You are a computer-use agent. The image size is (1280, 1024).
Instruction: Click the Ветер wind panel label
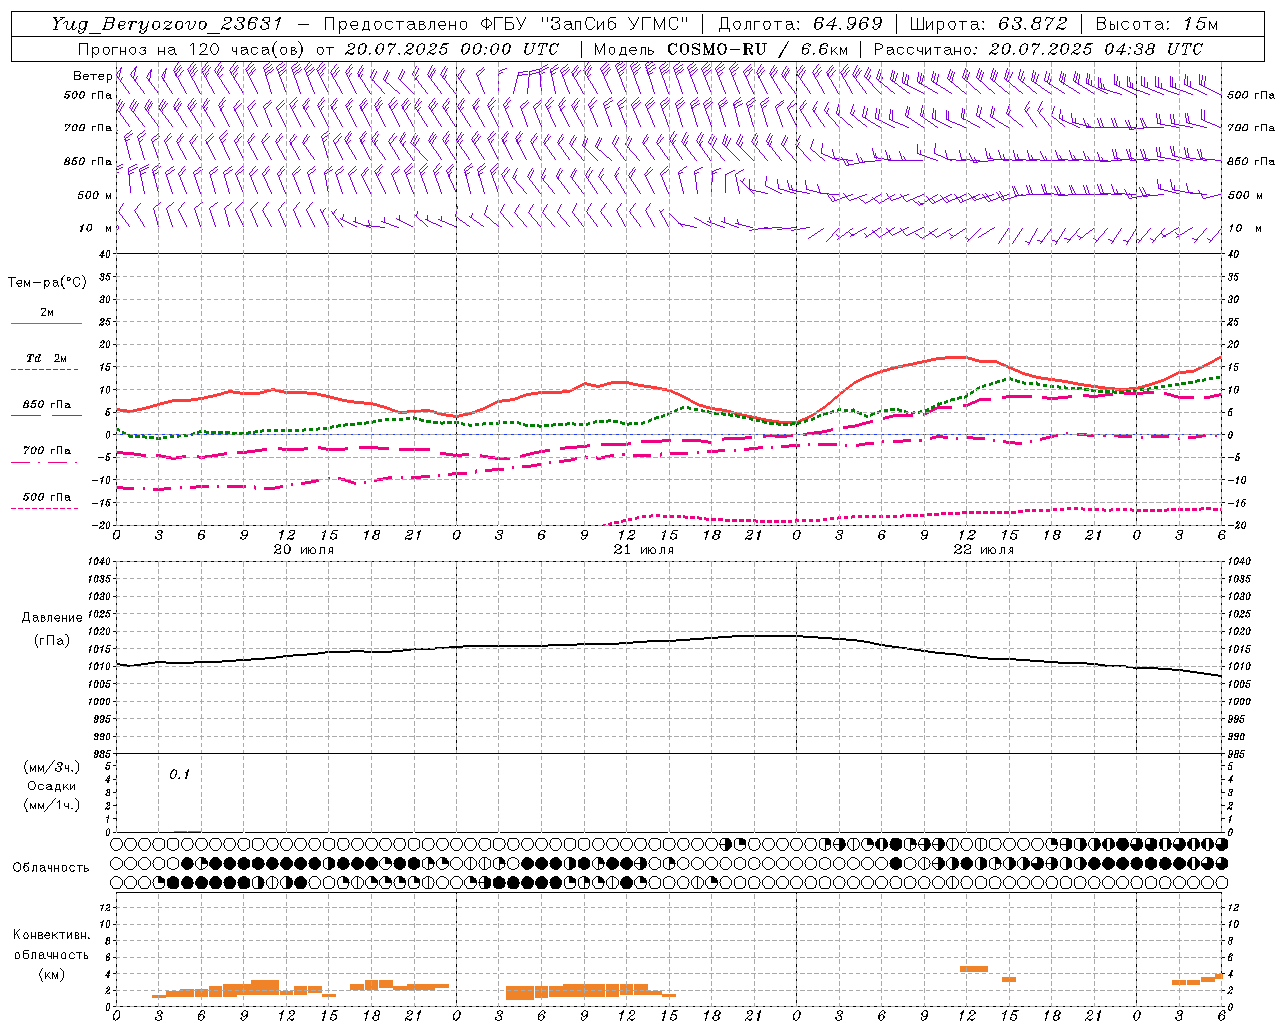[92, 76]
